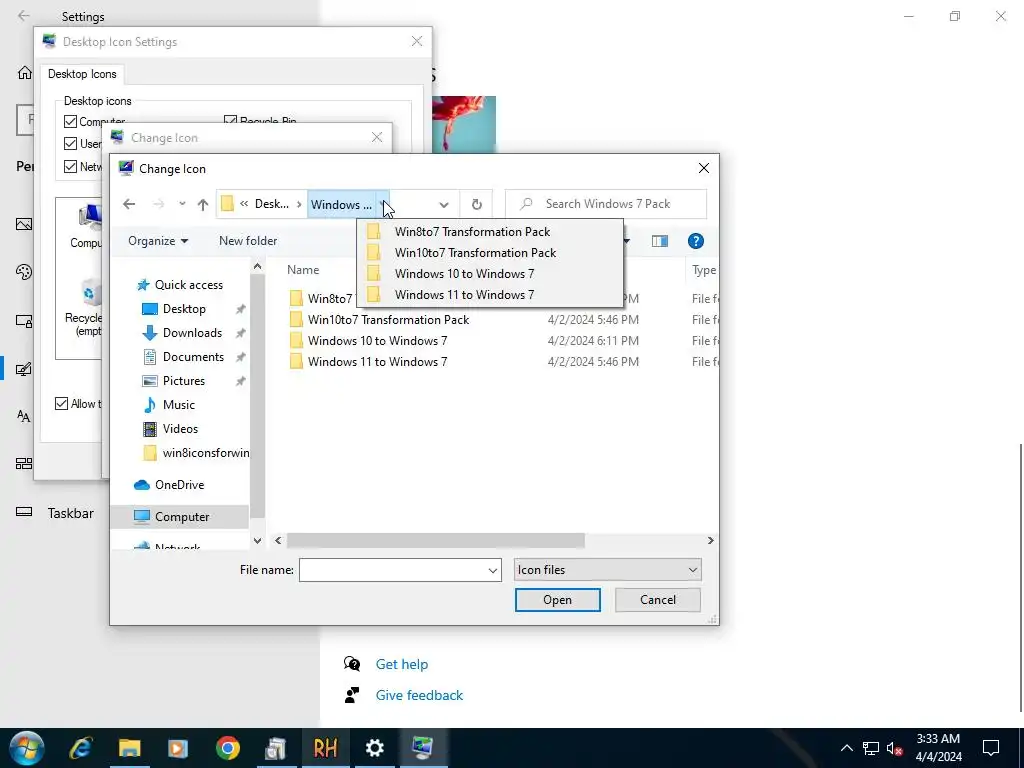The width and height of the screenshot is (1024, 768).
Task: Launch Google Chrome from taskbar
Action: tap(227, 748)
